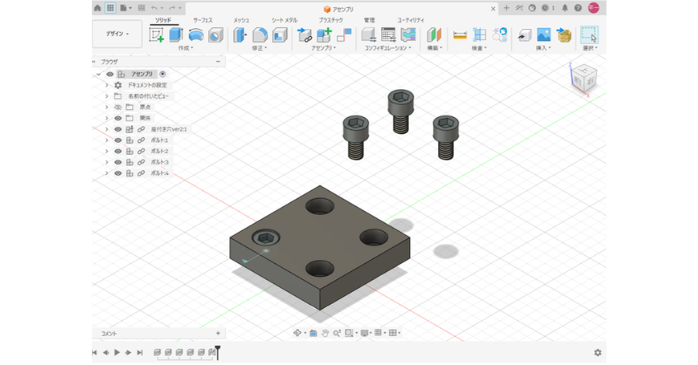Select the Joint tool icon

pos(344,35)
